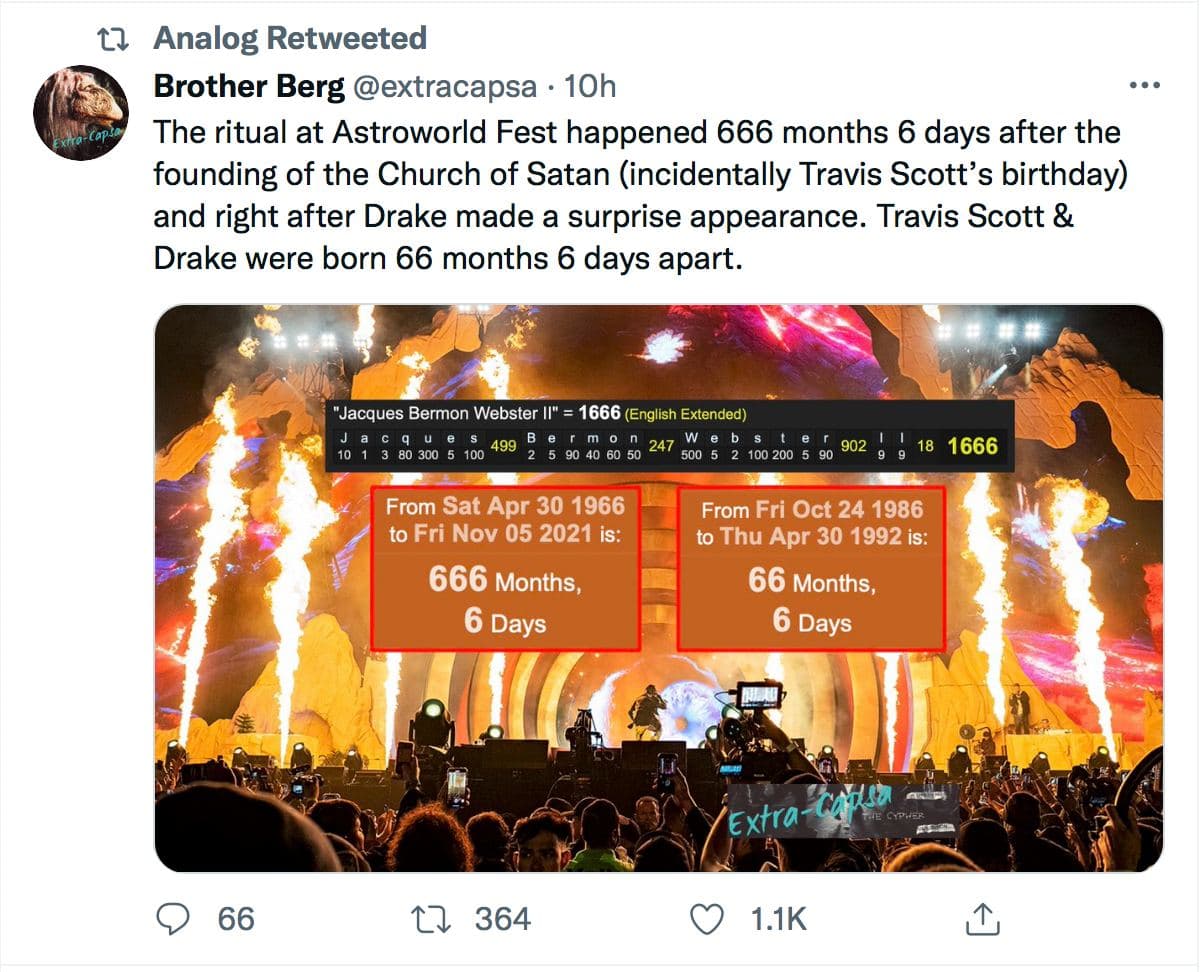Click the reply speech bubble icon
The width and height of the screenshot is (1200, 972).
pos(174,919)
